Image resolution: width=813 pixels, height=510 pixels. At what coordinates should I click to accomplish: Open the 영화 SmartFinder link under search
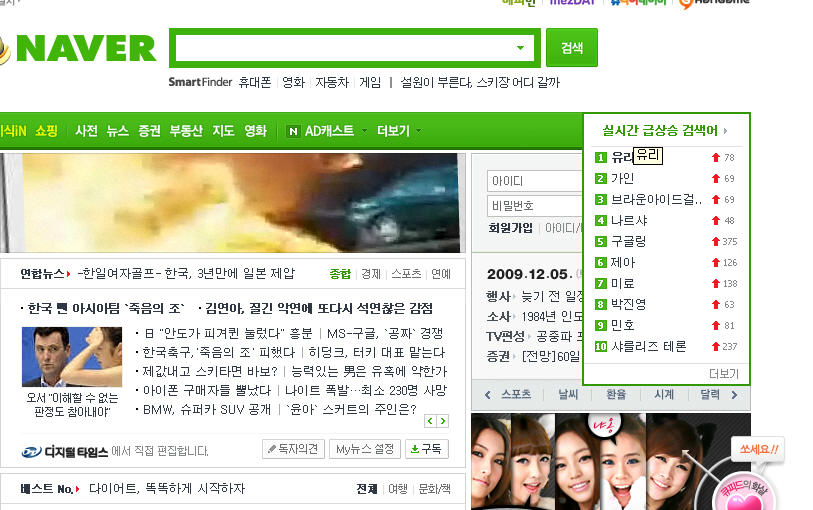coord(293,82)
